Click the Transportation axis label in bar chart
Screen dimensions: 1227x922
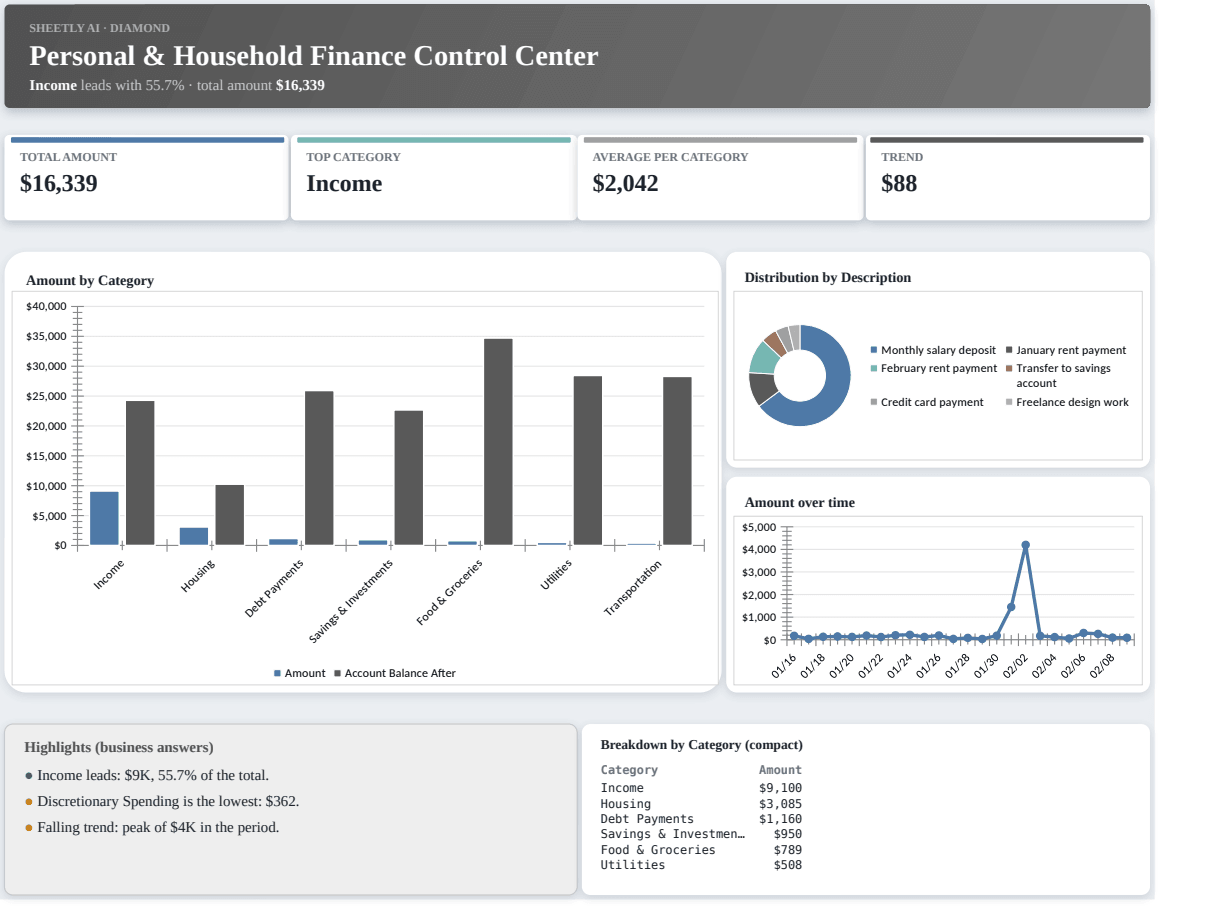pos(633,588)
